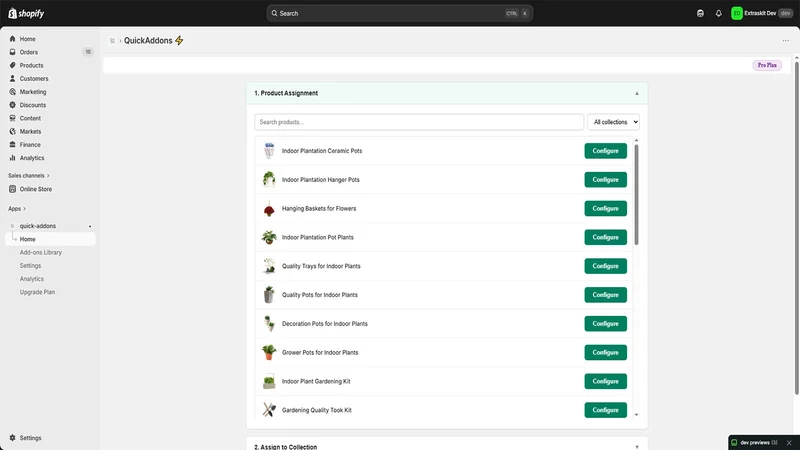Screen dimensions: 800x450
Task: Click Quality Trays for Indoor Plants thumbnail
Action: click(x=269, y=266)
